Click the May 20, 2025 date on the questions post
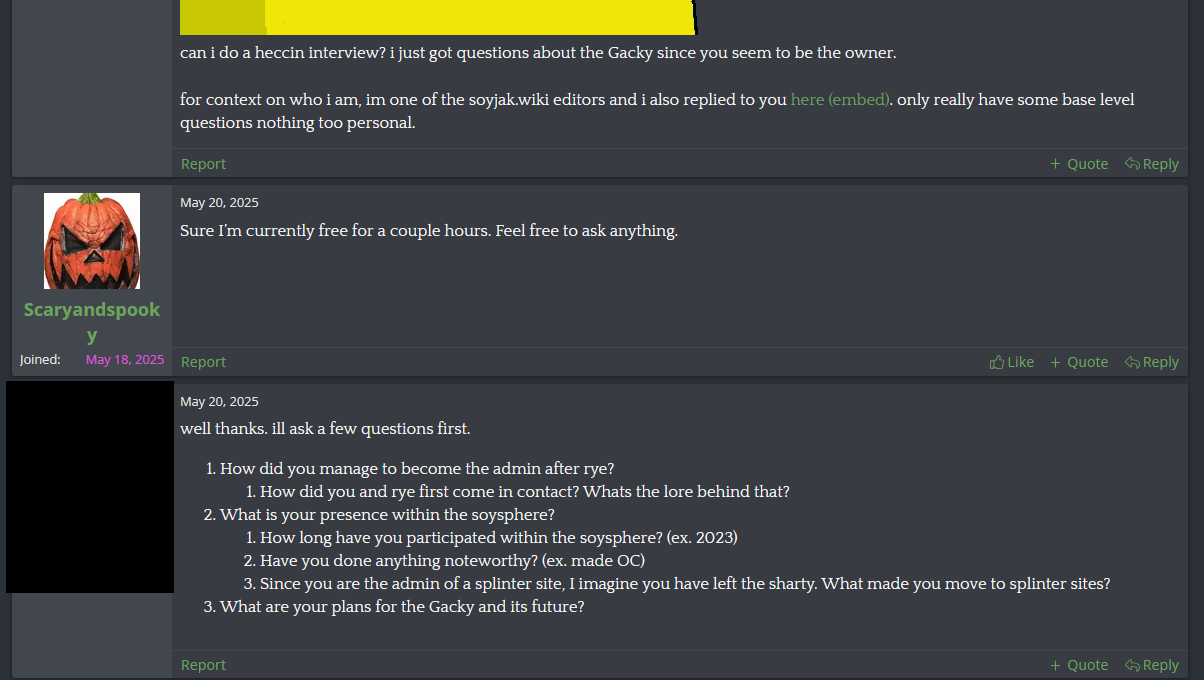The width and height of the screenshot is (1204, 680). (x=219, y=402)
